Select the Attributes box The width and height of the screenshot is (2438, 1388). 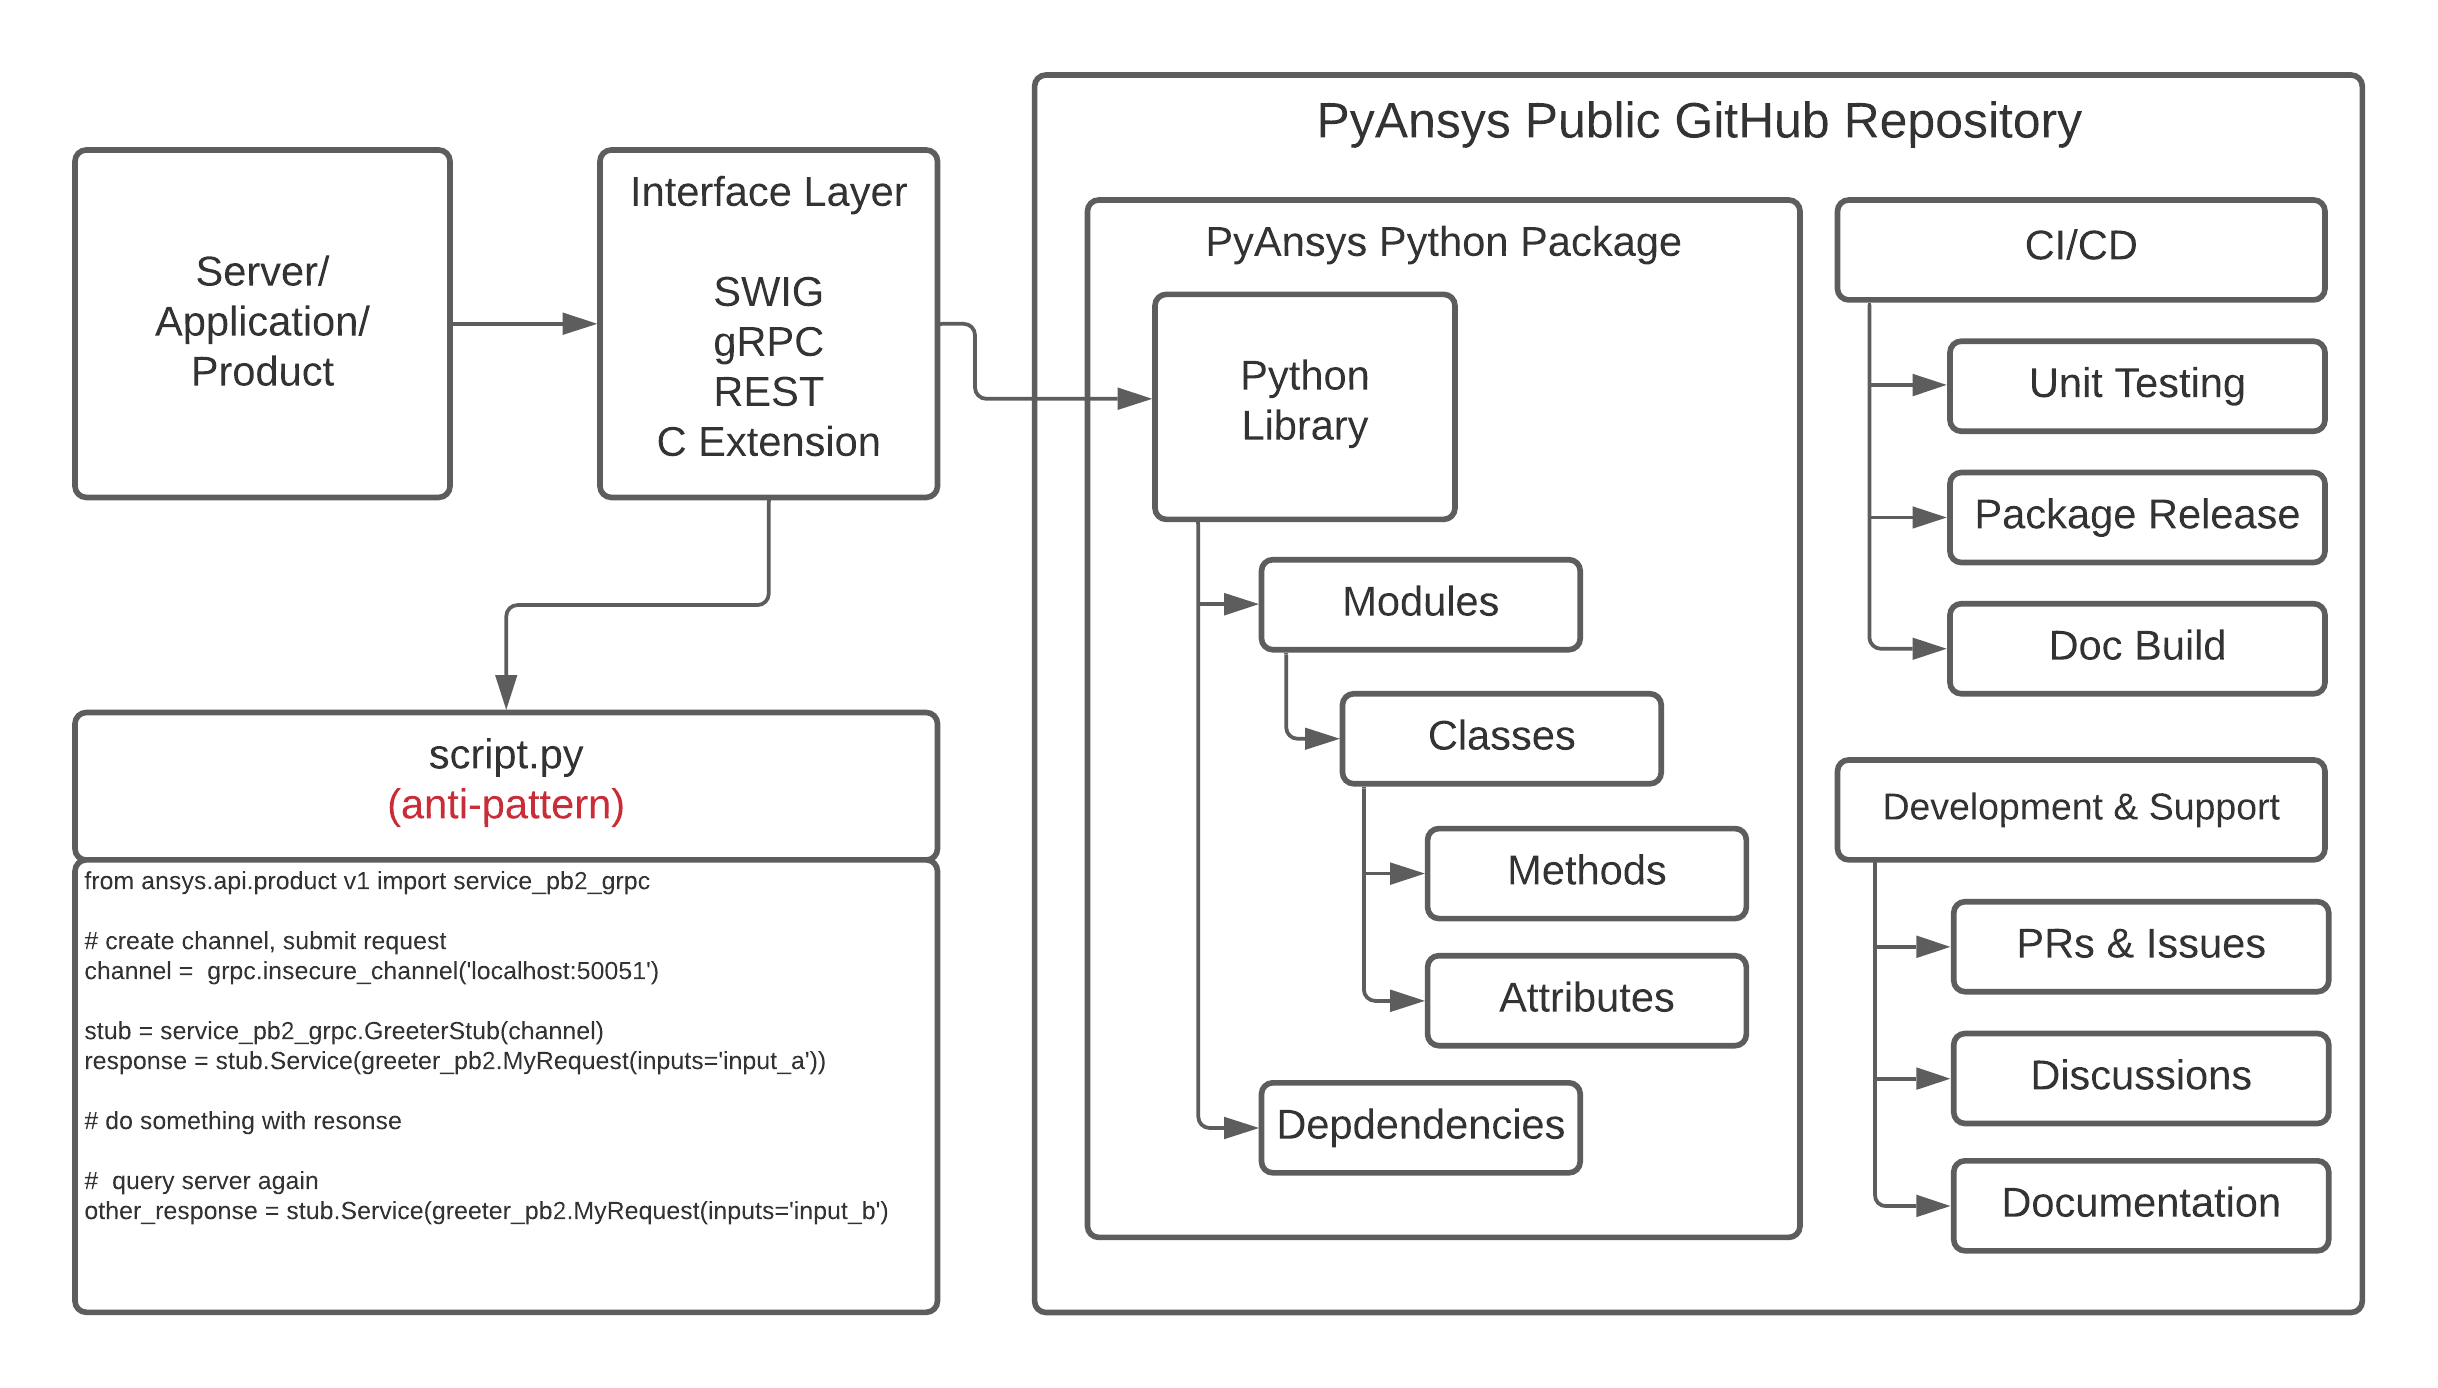(1586, 1000)
